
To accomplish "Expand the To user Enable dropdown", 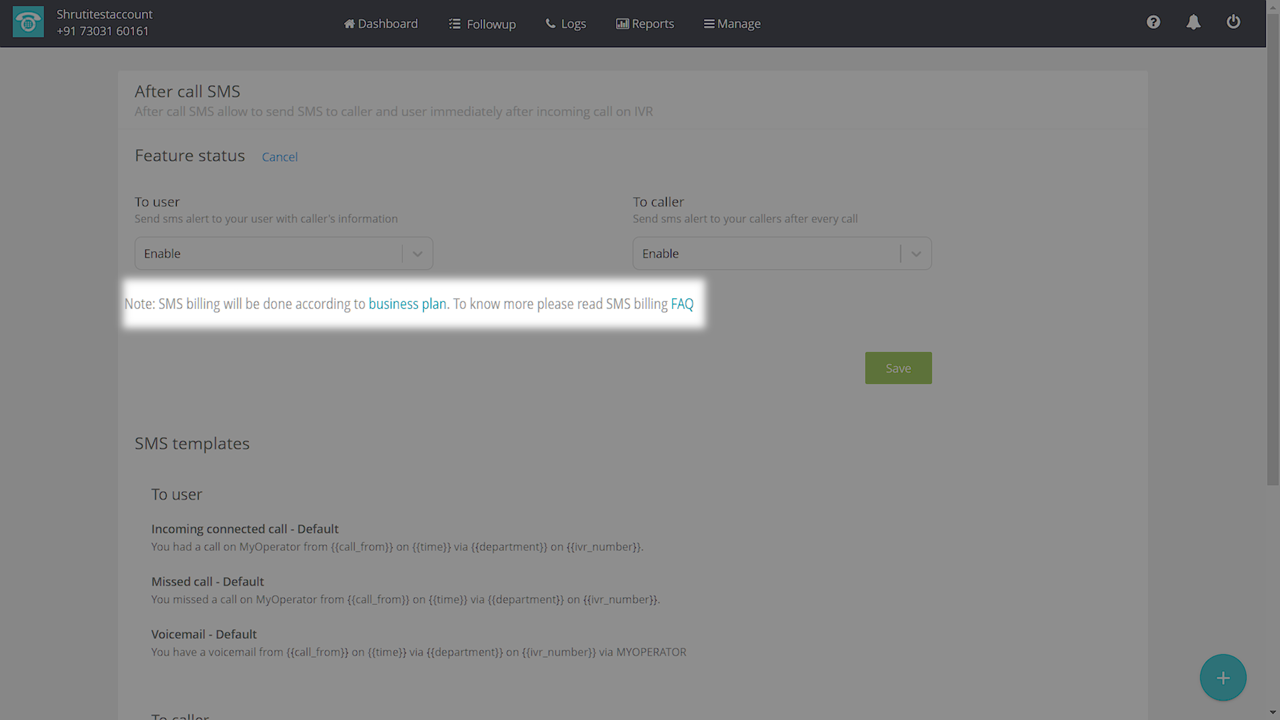I will [x=270, y=254].
